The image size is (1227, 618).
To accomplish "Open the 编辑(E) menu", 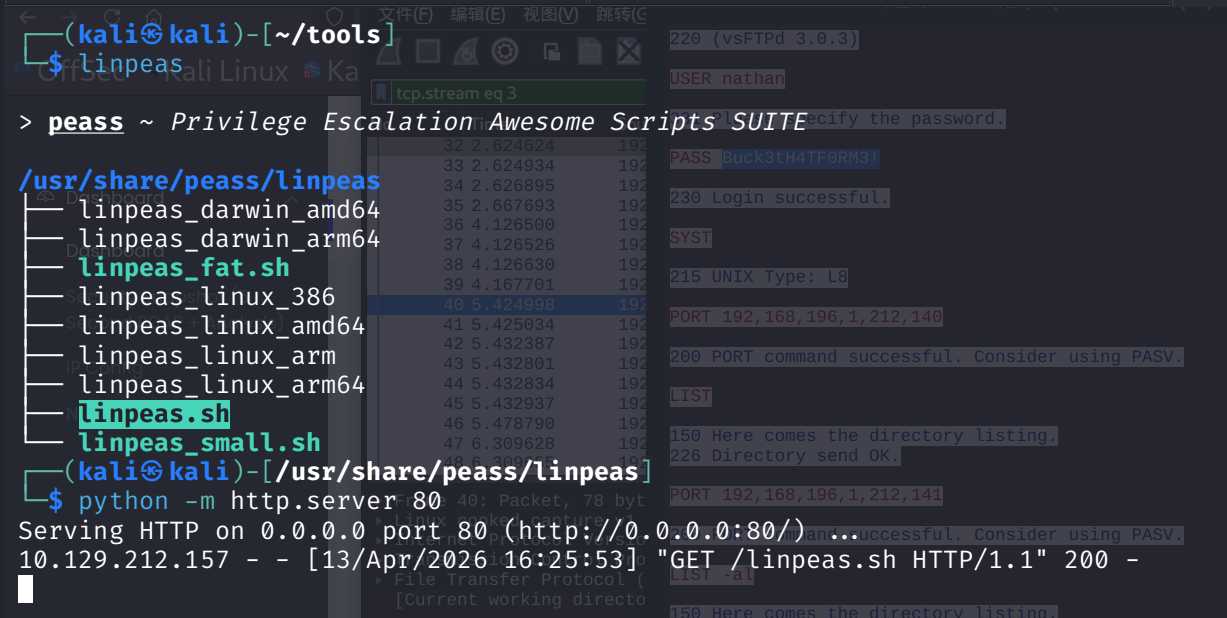I will click(x=478, y=14).
